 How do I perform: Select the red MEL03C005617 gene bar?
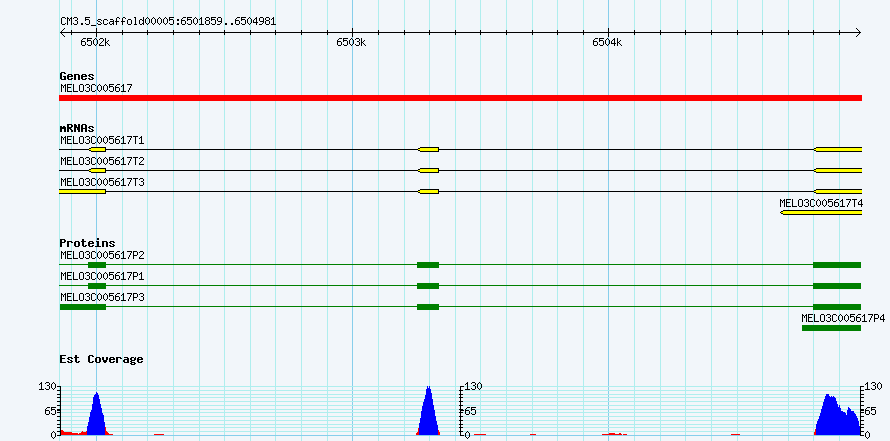(x=460, y=98)
